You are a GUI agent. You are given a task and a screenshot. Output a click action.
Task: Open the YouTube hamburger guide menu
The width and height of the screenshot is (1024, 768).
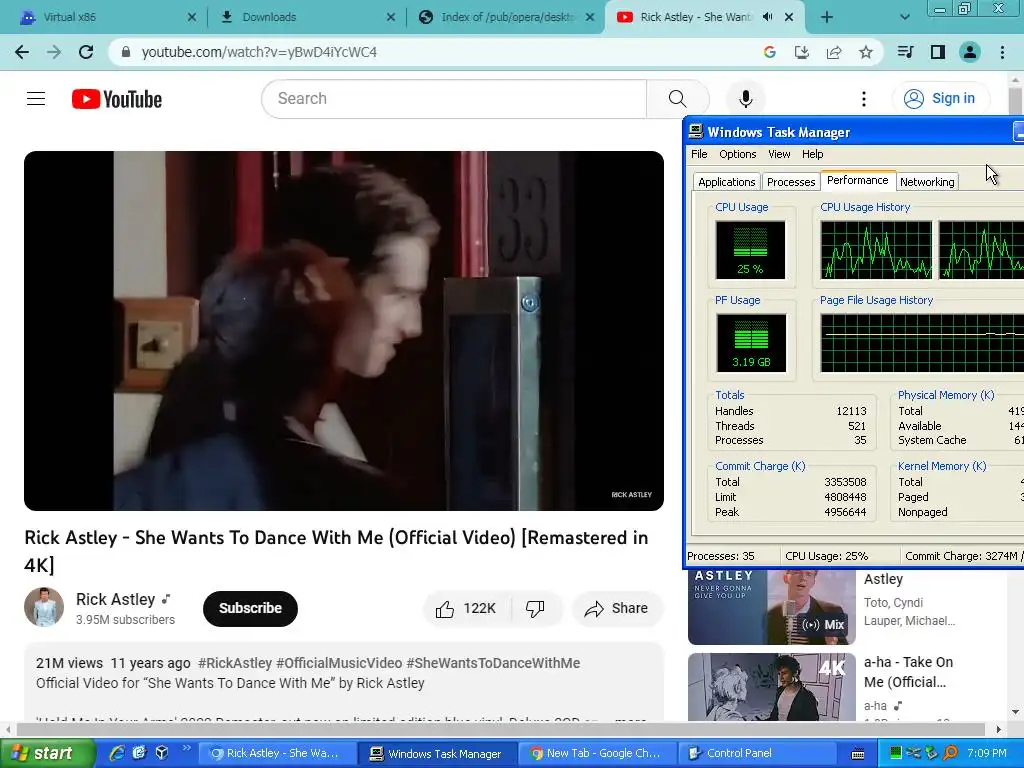[36, 99]
